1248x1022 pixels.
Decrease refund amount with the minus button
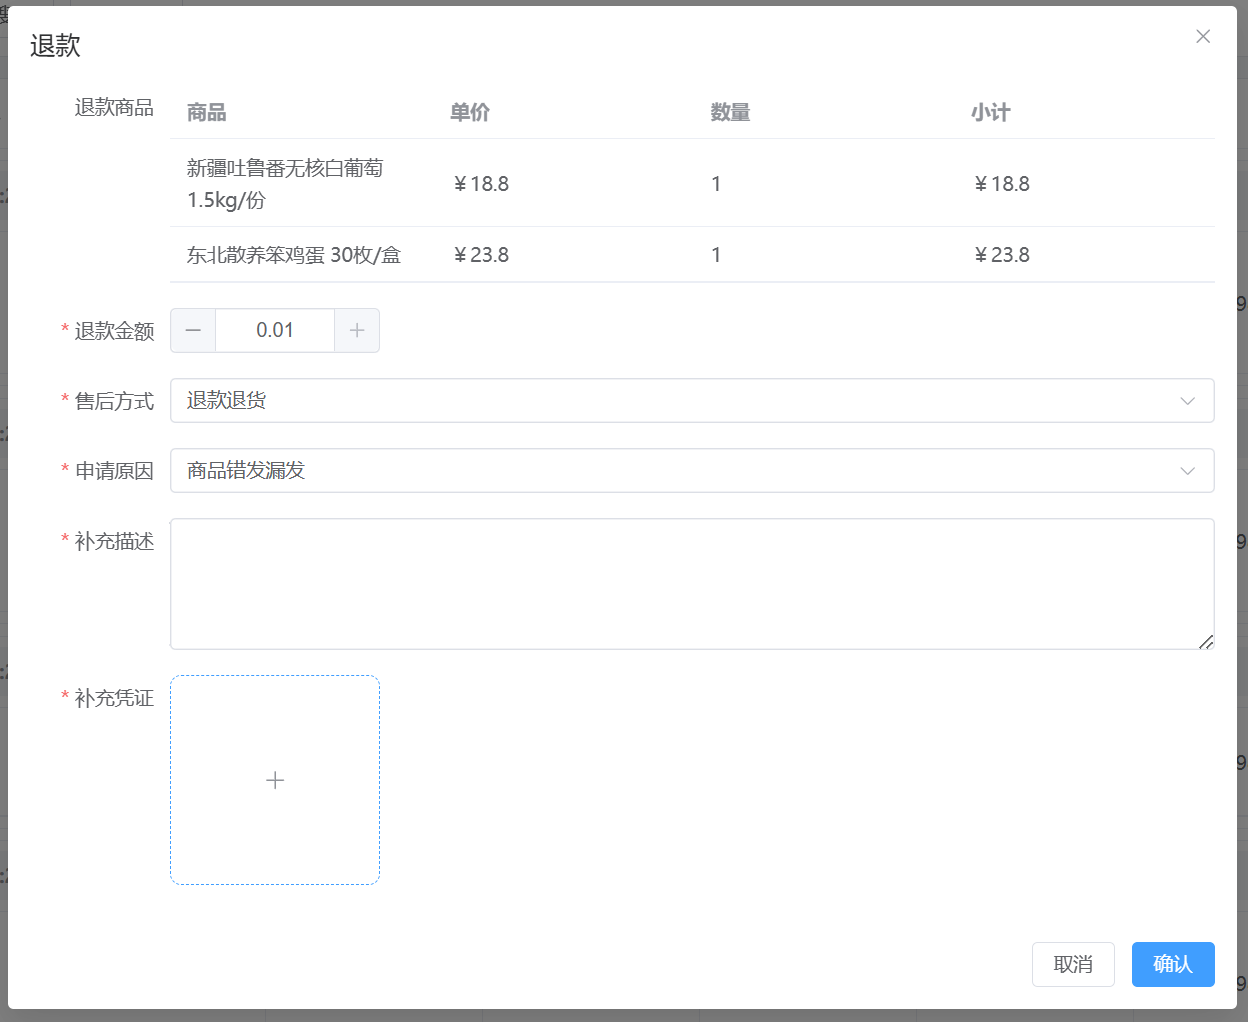[193, 331]
